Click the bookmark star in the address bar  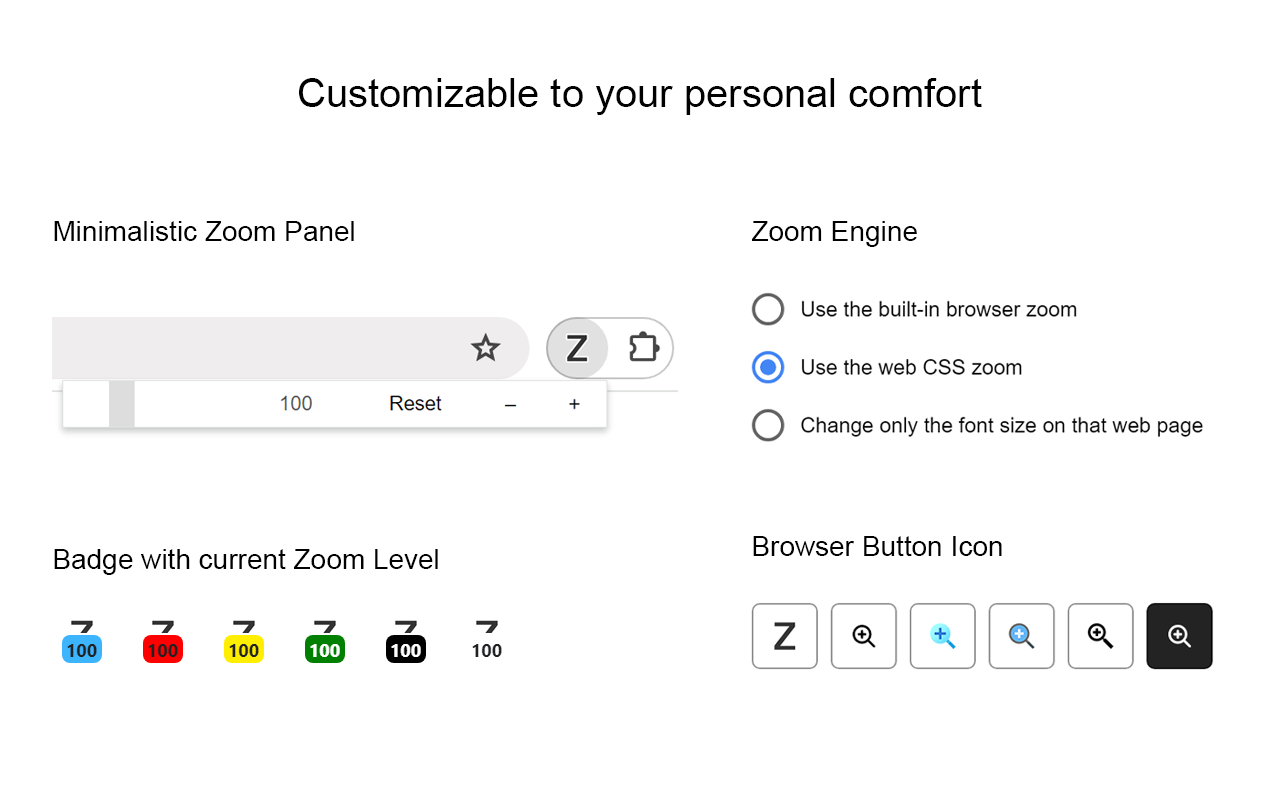(485, 348)
